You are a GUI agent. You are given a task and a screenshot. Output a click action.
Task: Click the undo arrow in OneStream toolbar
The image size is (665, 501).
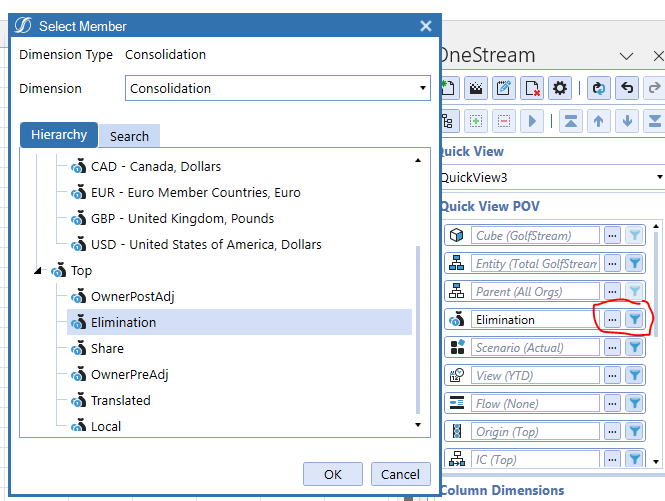(x=628, y=88)
